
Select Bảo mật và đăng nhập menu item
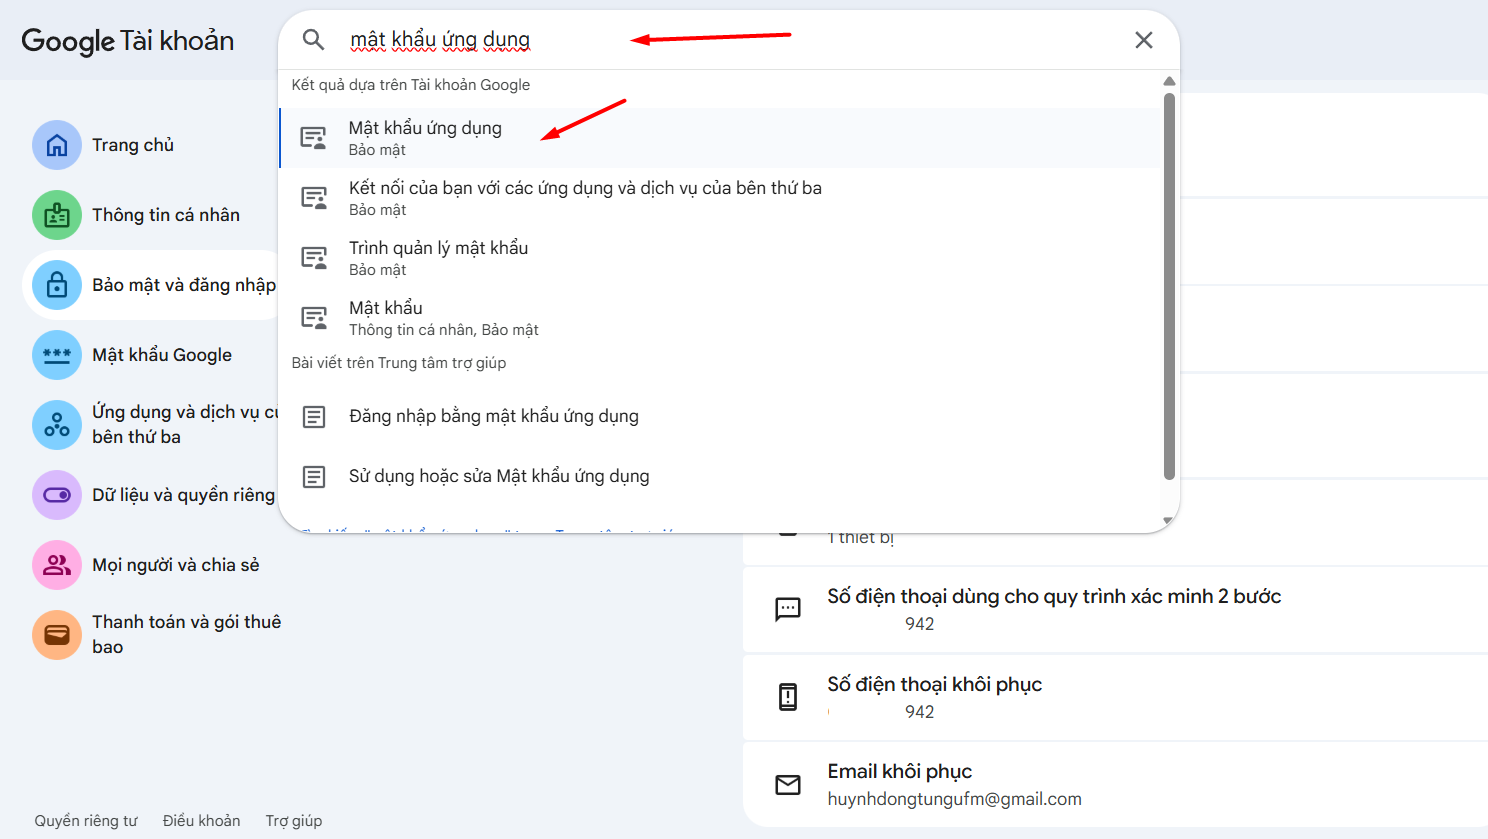(150, 285)
